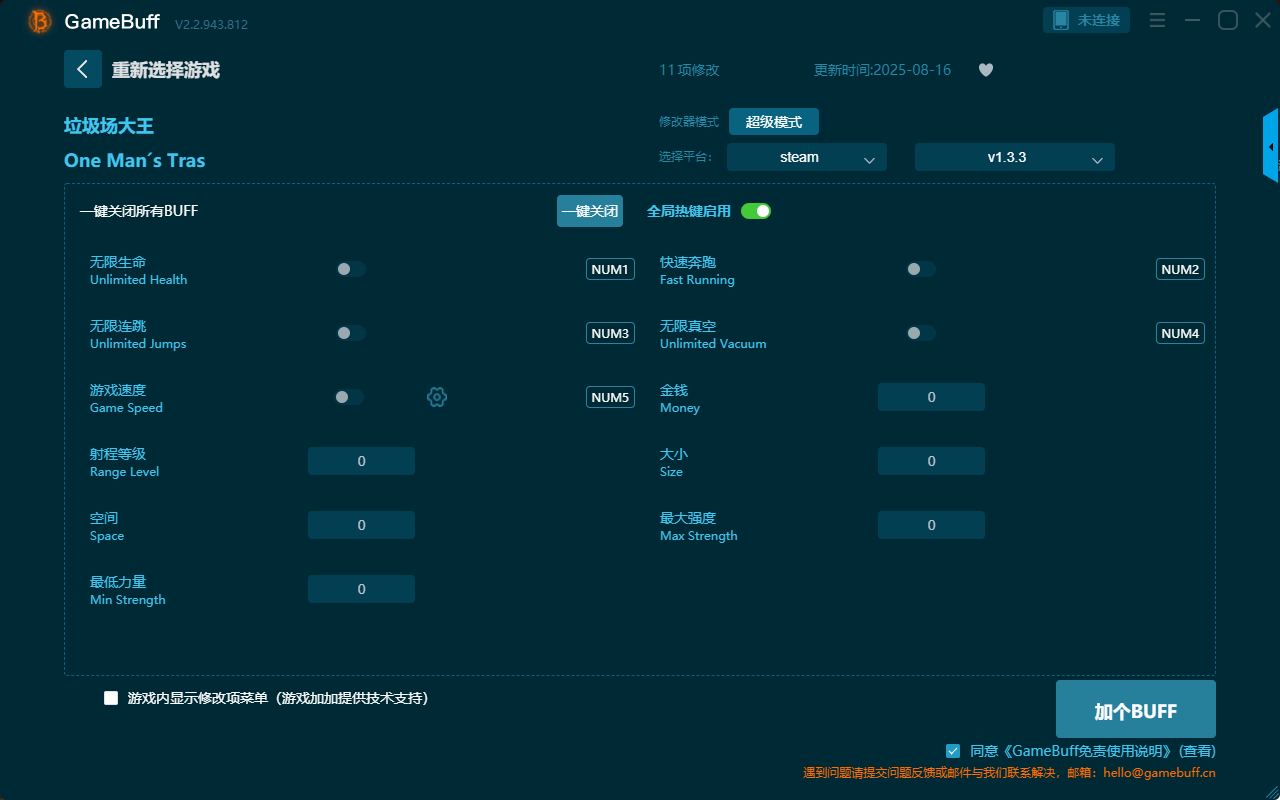Click the Min Strength value field

pos(361,589)
